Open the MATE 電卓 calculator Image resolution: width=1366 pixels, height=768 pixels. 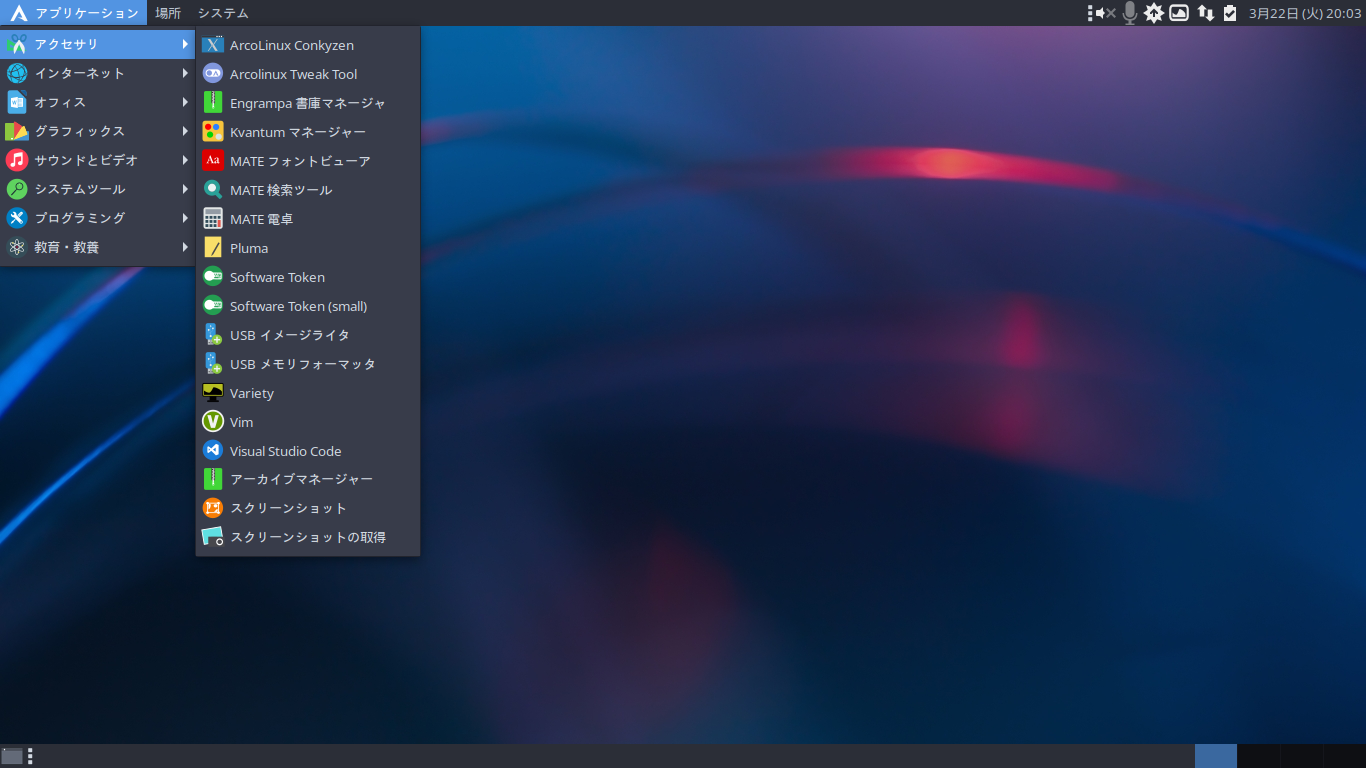[x=308, y=219]
